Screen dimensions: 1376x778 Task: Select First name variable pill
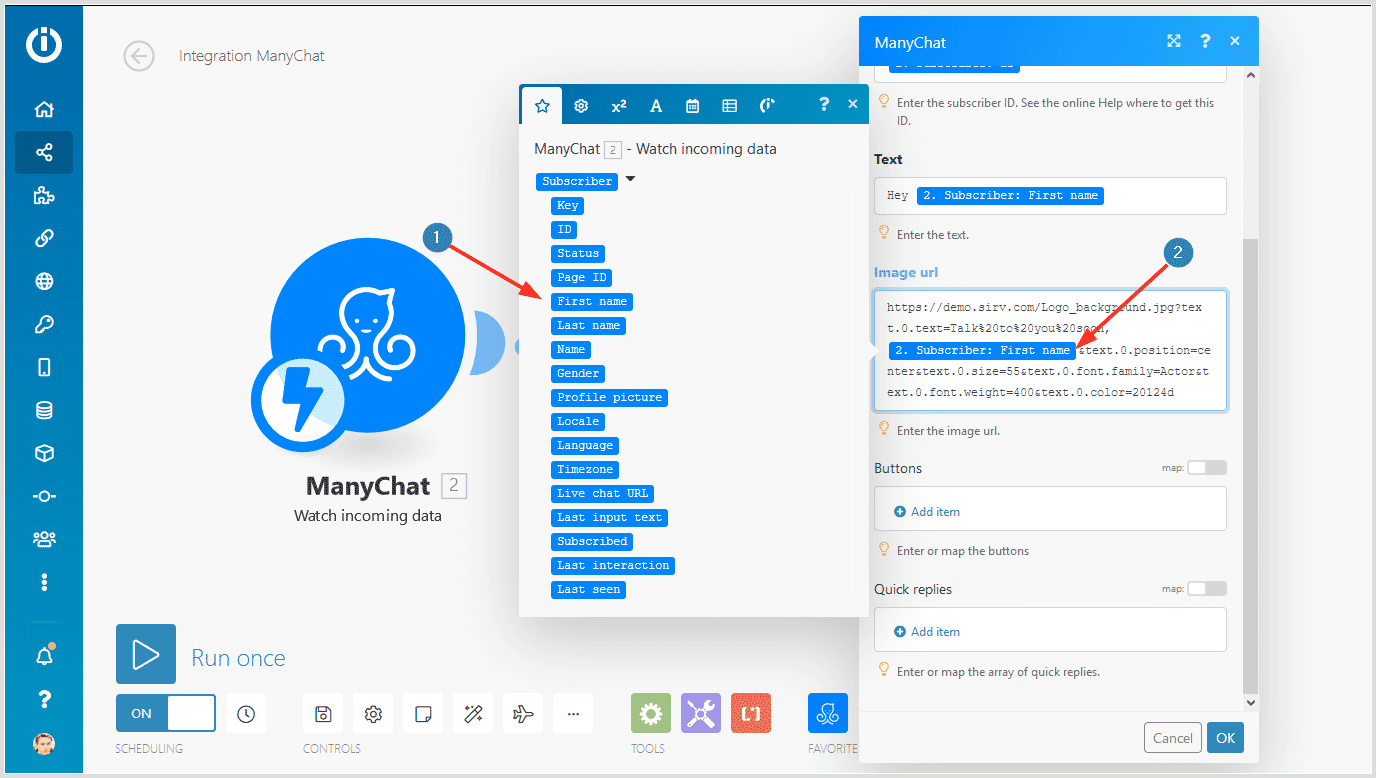[592, 301]
